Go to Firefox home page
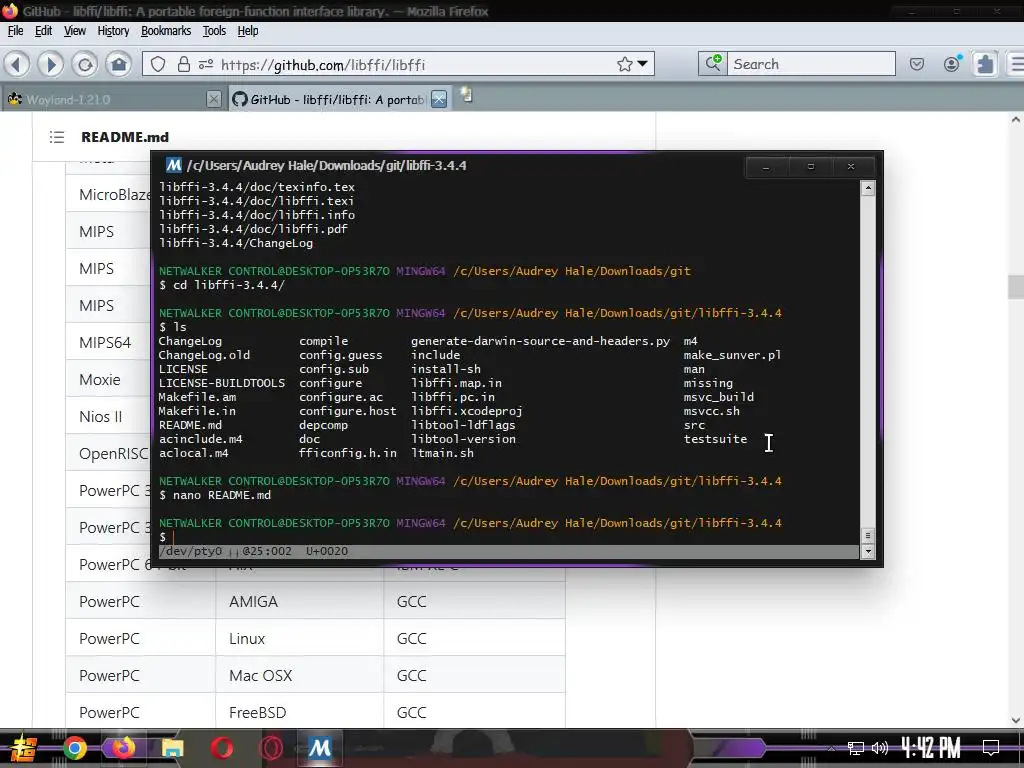The height and width of the screenshot is (768, 1024). 119,64
